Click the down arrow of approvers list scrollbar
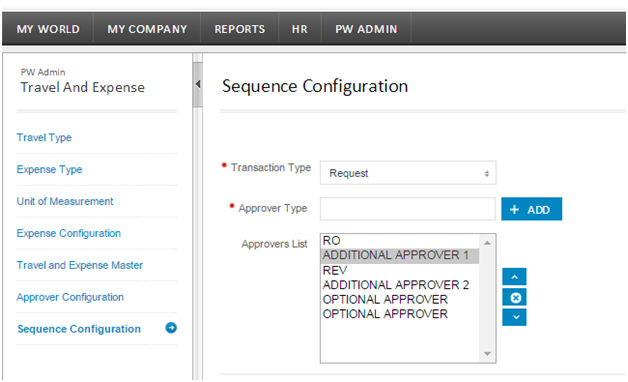Image resolution: width=628 pixels, height=382 pixels. click(x=487, y=354)
